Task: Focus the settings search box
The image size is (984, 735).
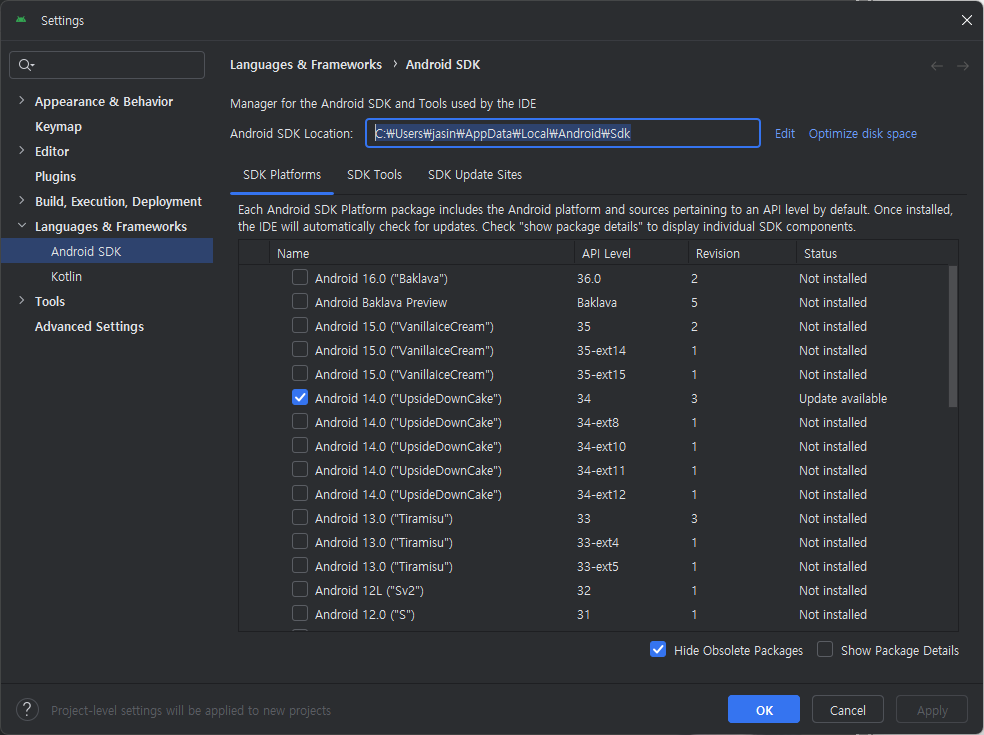Action: (x=107, y=65)
